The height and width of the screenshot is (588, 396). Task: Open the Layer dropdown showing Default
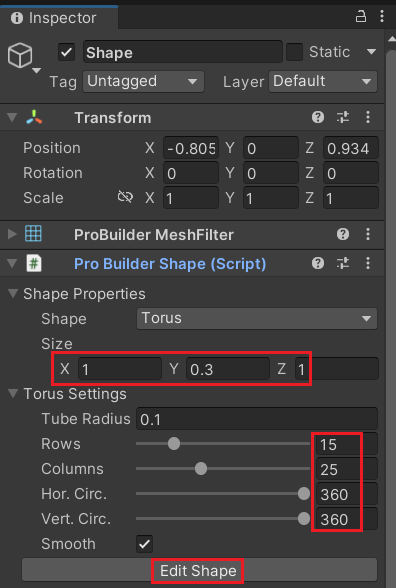click(323, 81)
